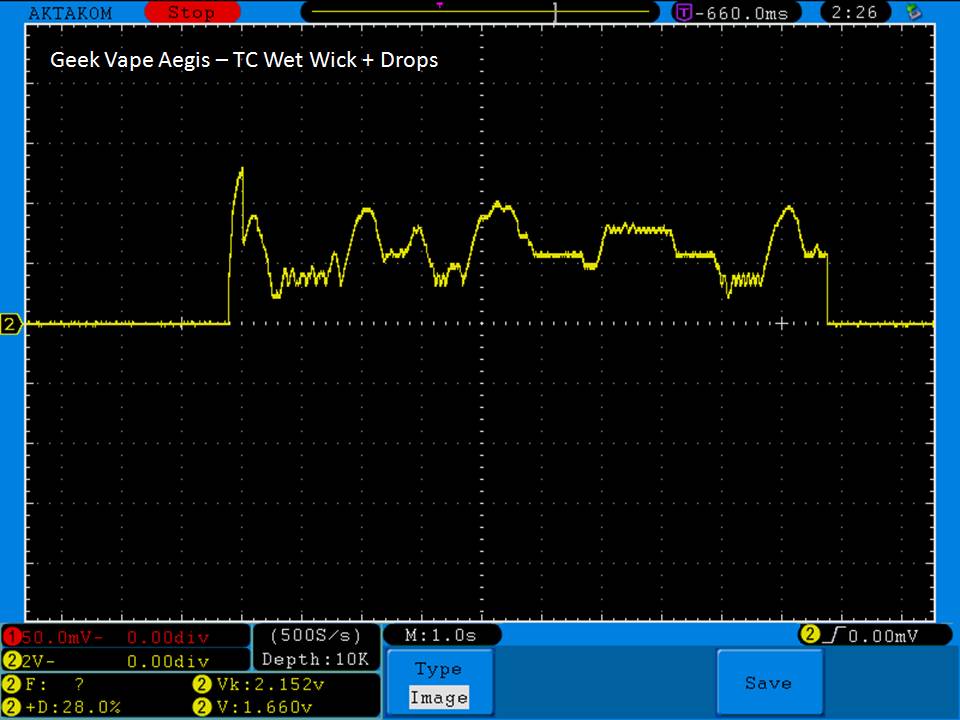The width and height of the screenshot is (960, 720).
Task: Click the red Stop run-status indicator
Action: coord(190,13)
